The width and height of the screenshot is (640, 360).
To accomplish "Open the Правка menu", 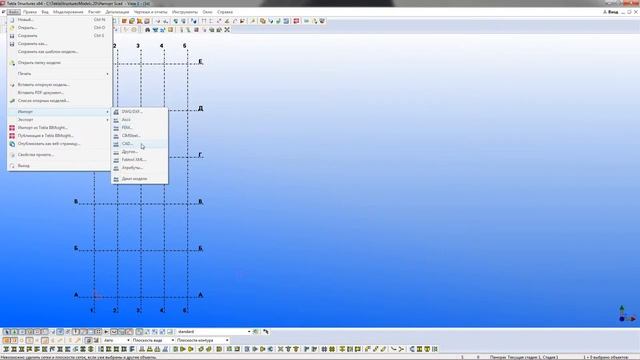I will click(x=30, y=12).
